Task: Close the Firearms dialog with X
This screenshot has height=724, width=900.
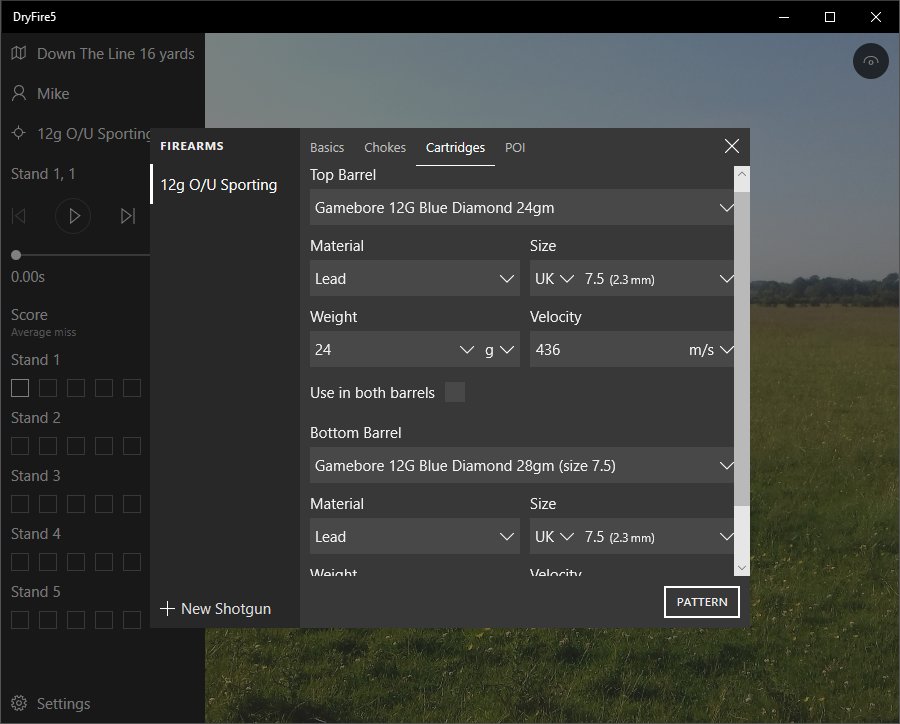Action: point(732,146)
